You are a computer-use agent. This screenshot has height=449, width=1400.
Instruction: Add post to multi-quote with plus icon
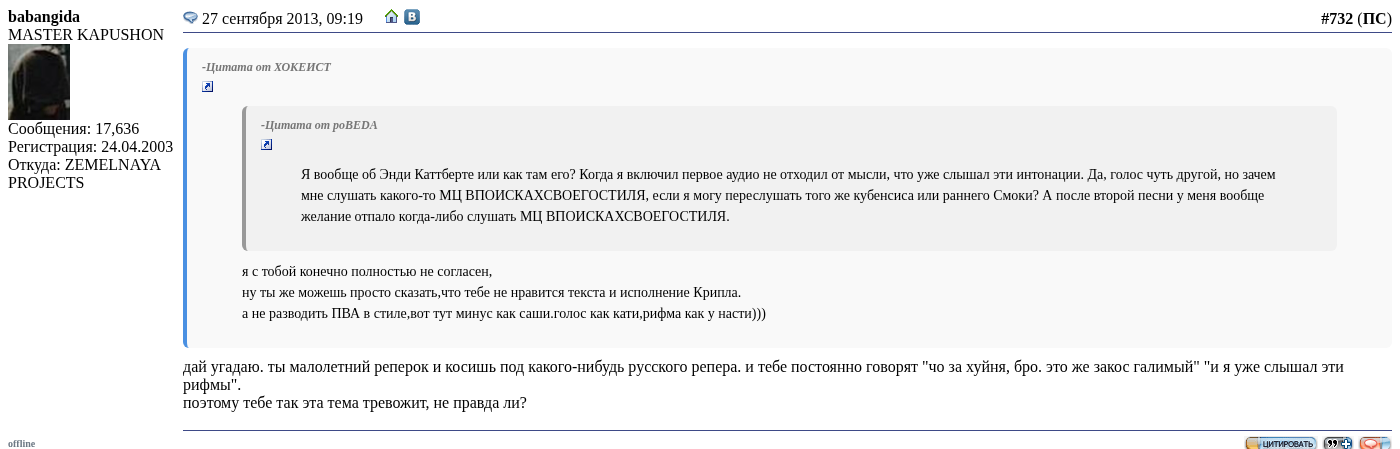coord(1338,443)
